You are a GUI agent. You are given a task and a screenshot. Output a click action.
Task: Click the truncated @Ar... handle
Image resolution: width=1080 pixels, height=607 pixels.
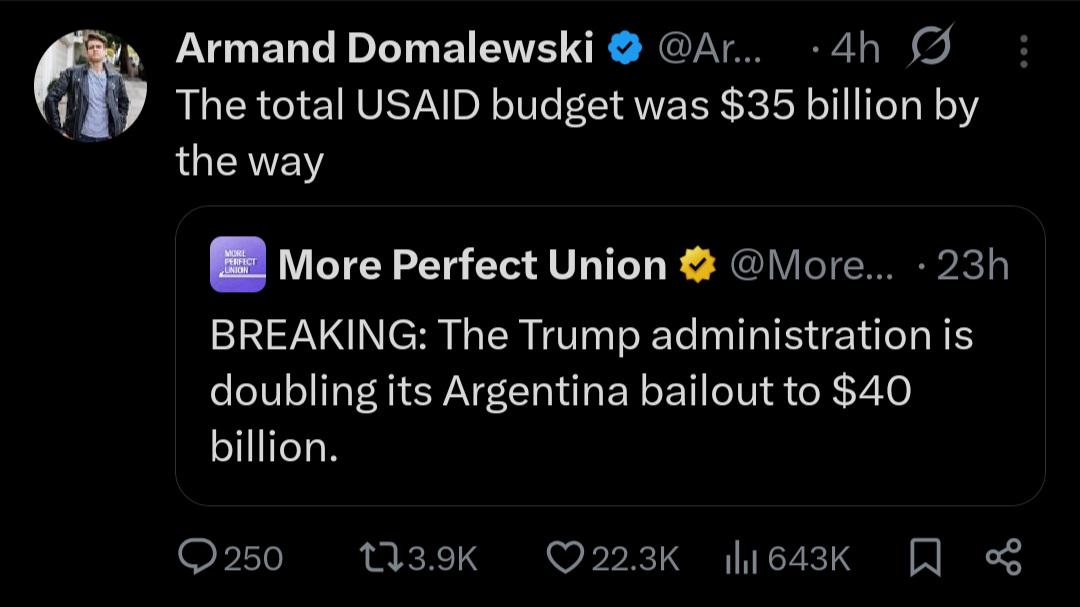tap(709, 49)
